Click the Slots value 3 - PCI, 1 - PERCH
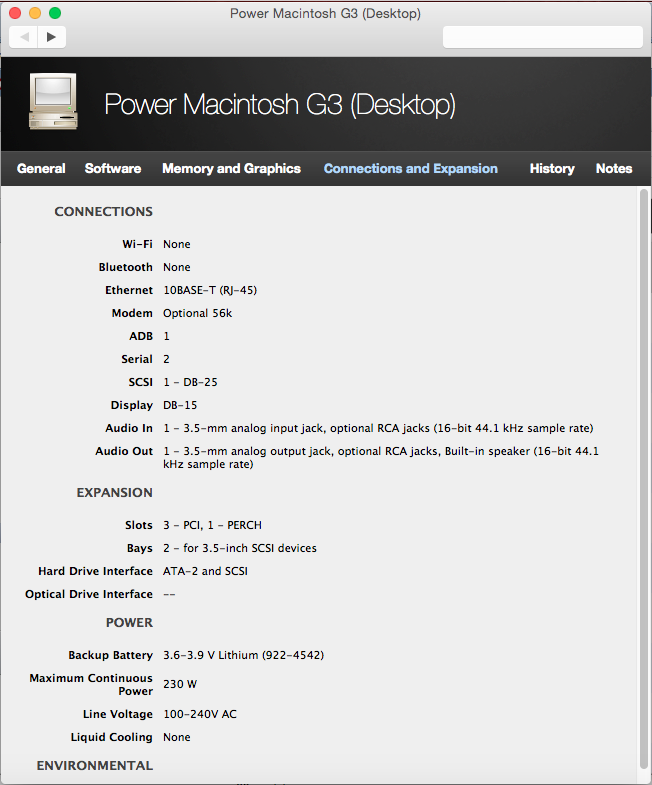Screen dimensions: 652x785 point(212,525)
